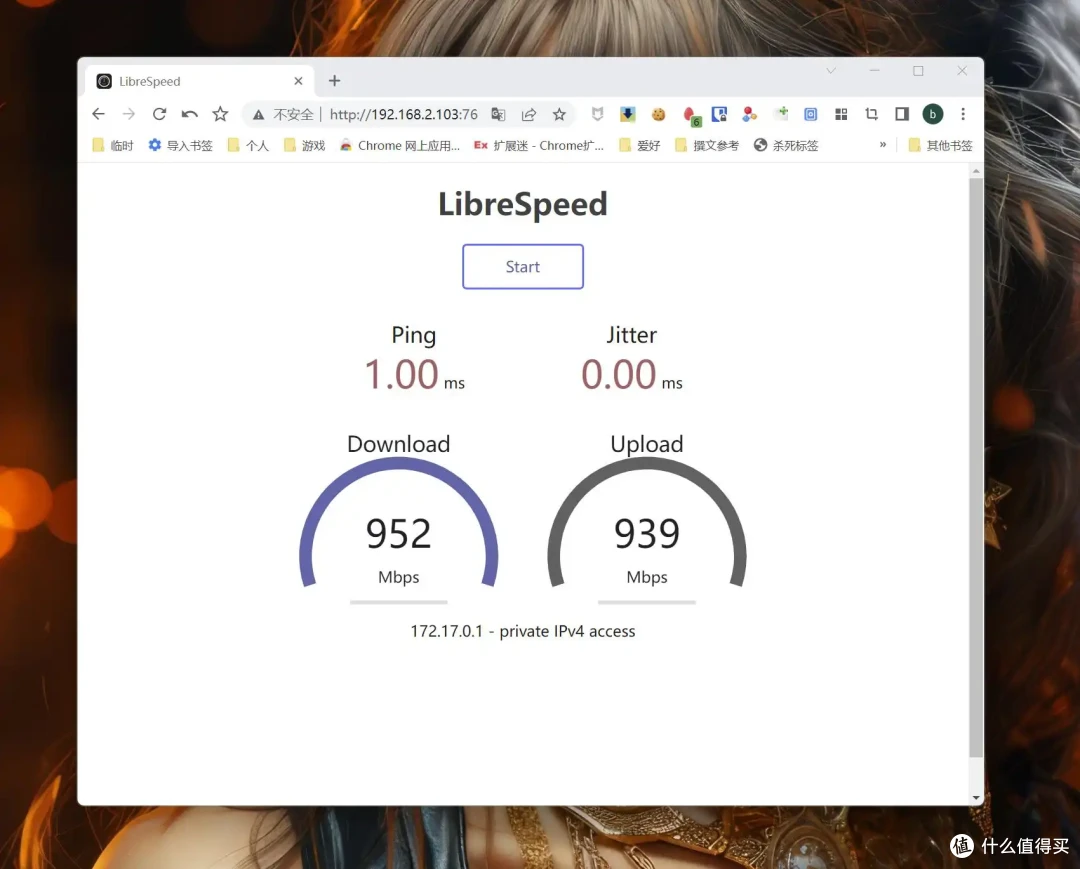Click the star icon left of address bar
The width and height of the screenshot is (1080, 869).
[220, 114]
